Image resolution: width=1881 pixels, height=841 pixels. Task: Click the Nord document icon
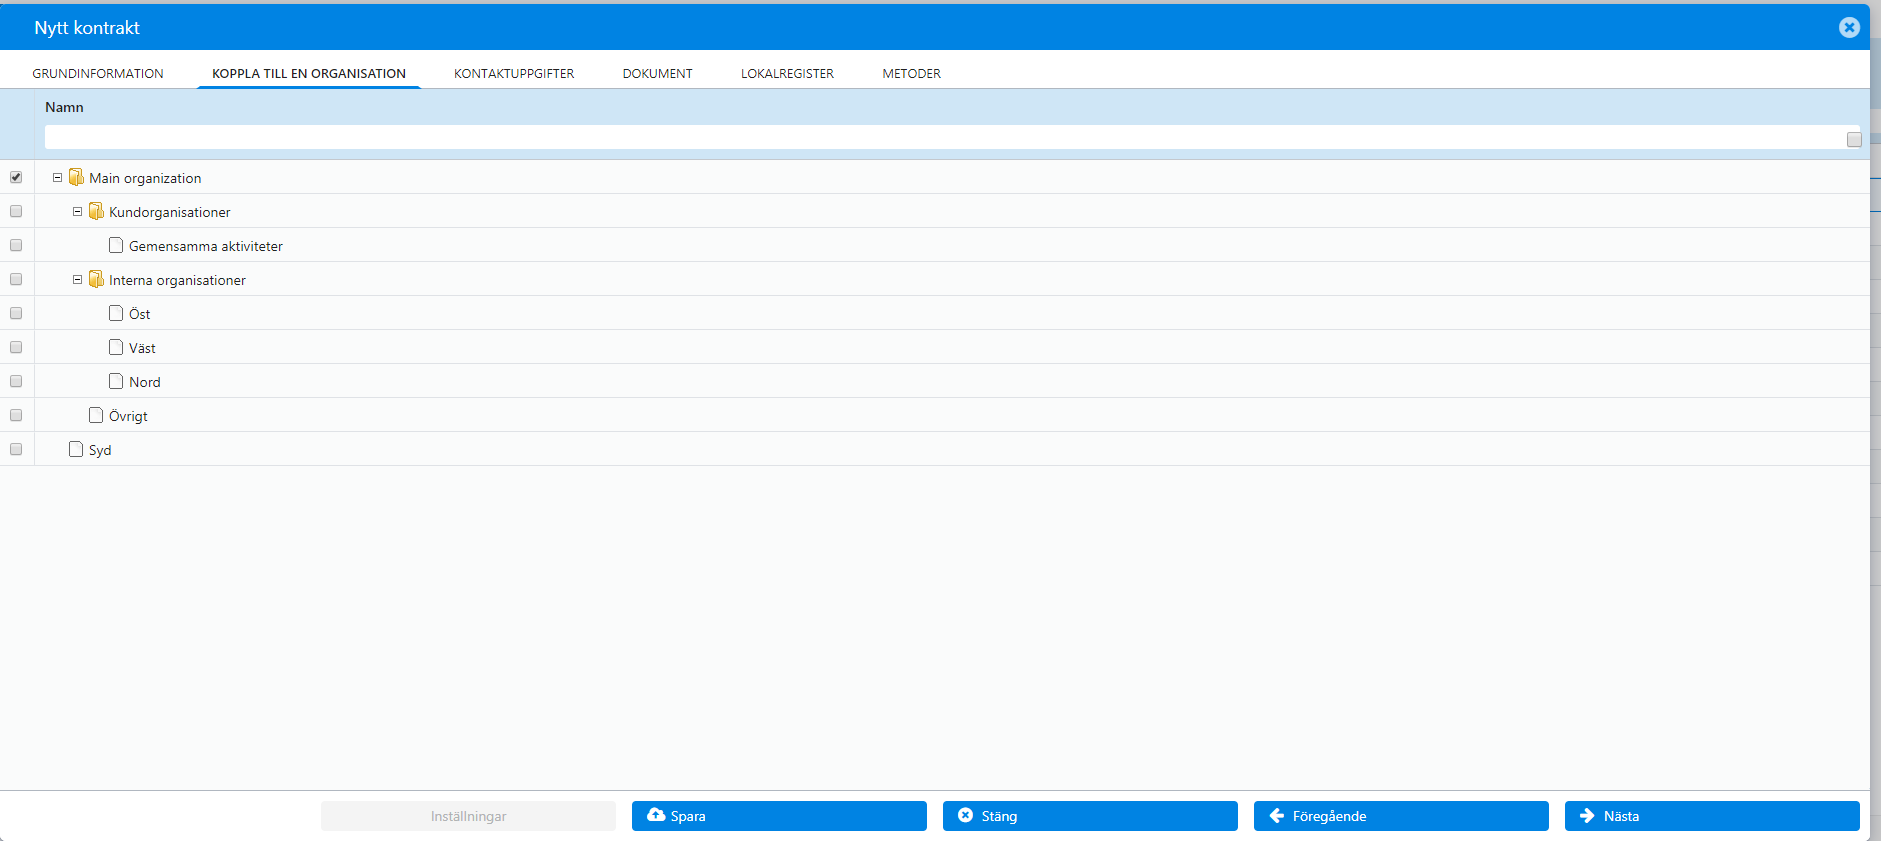(x=116, y=381)
